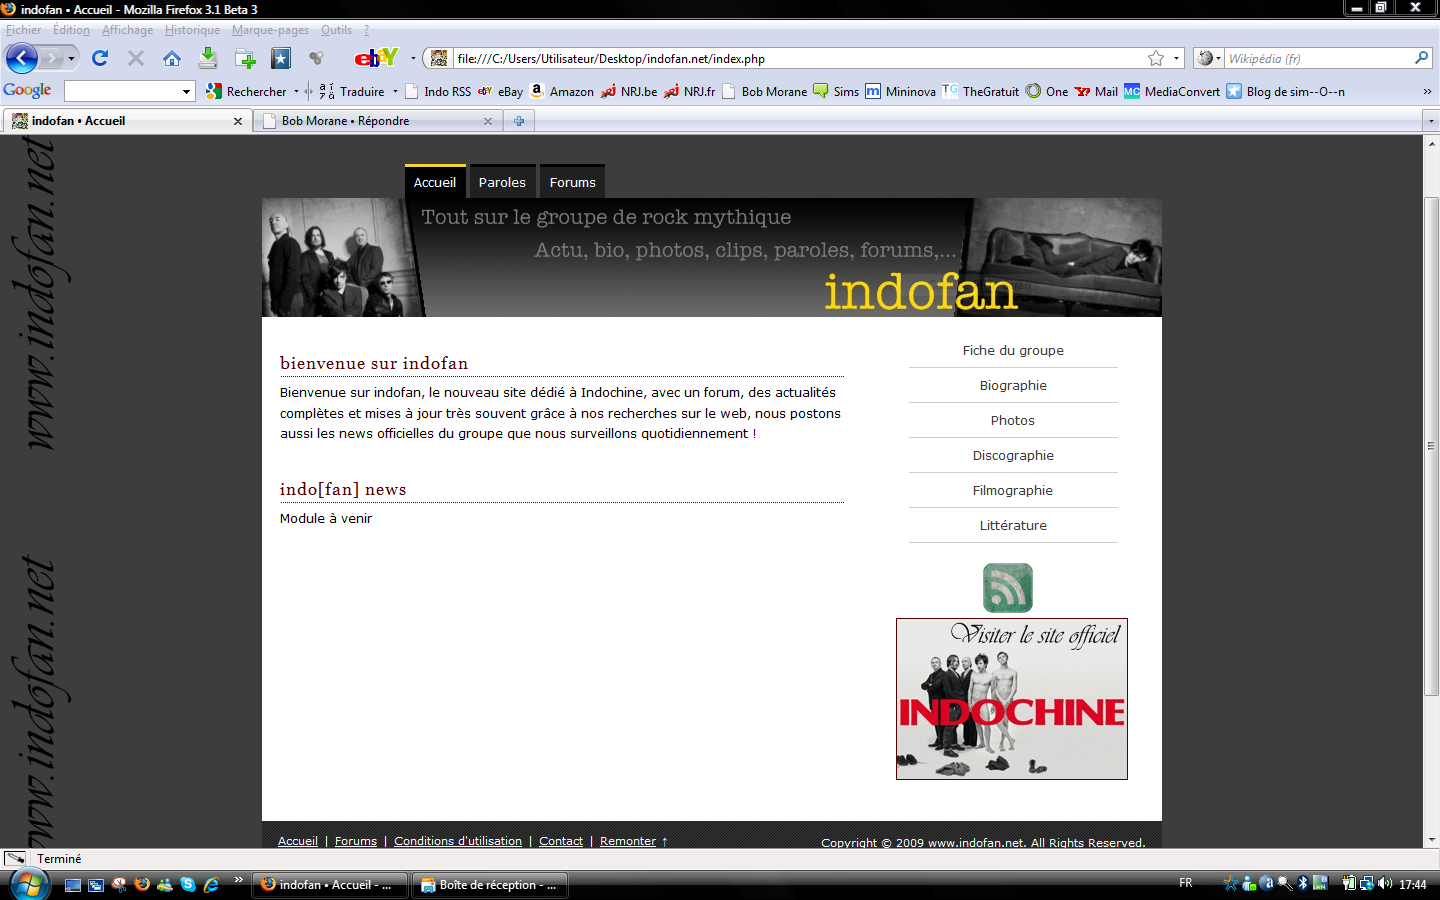Focus the address bar URL field

(800, 58)
